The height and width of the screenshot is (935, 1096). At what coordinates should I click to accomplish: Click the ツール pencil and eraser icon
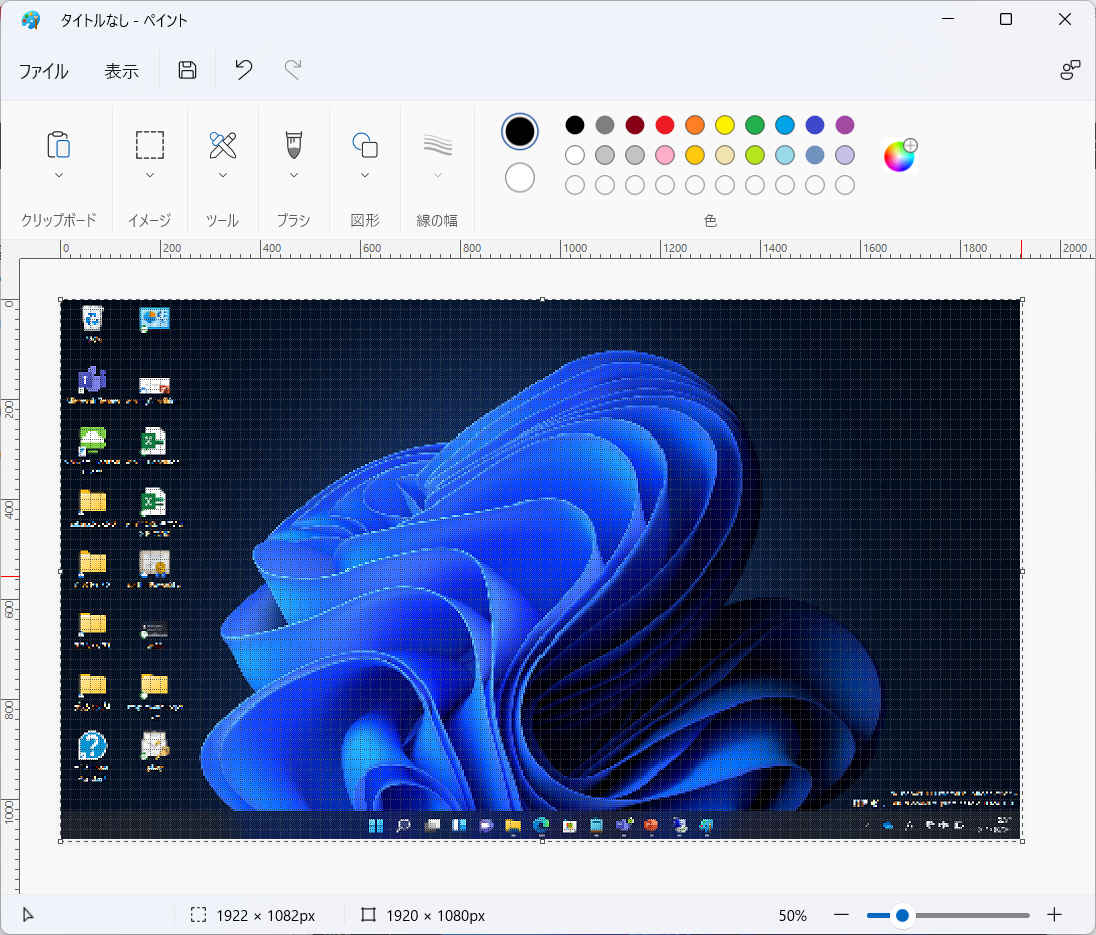pos(223,145)
